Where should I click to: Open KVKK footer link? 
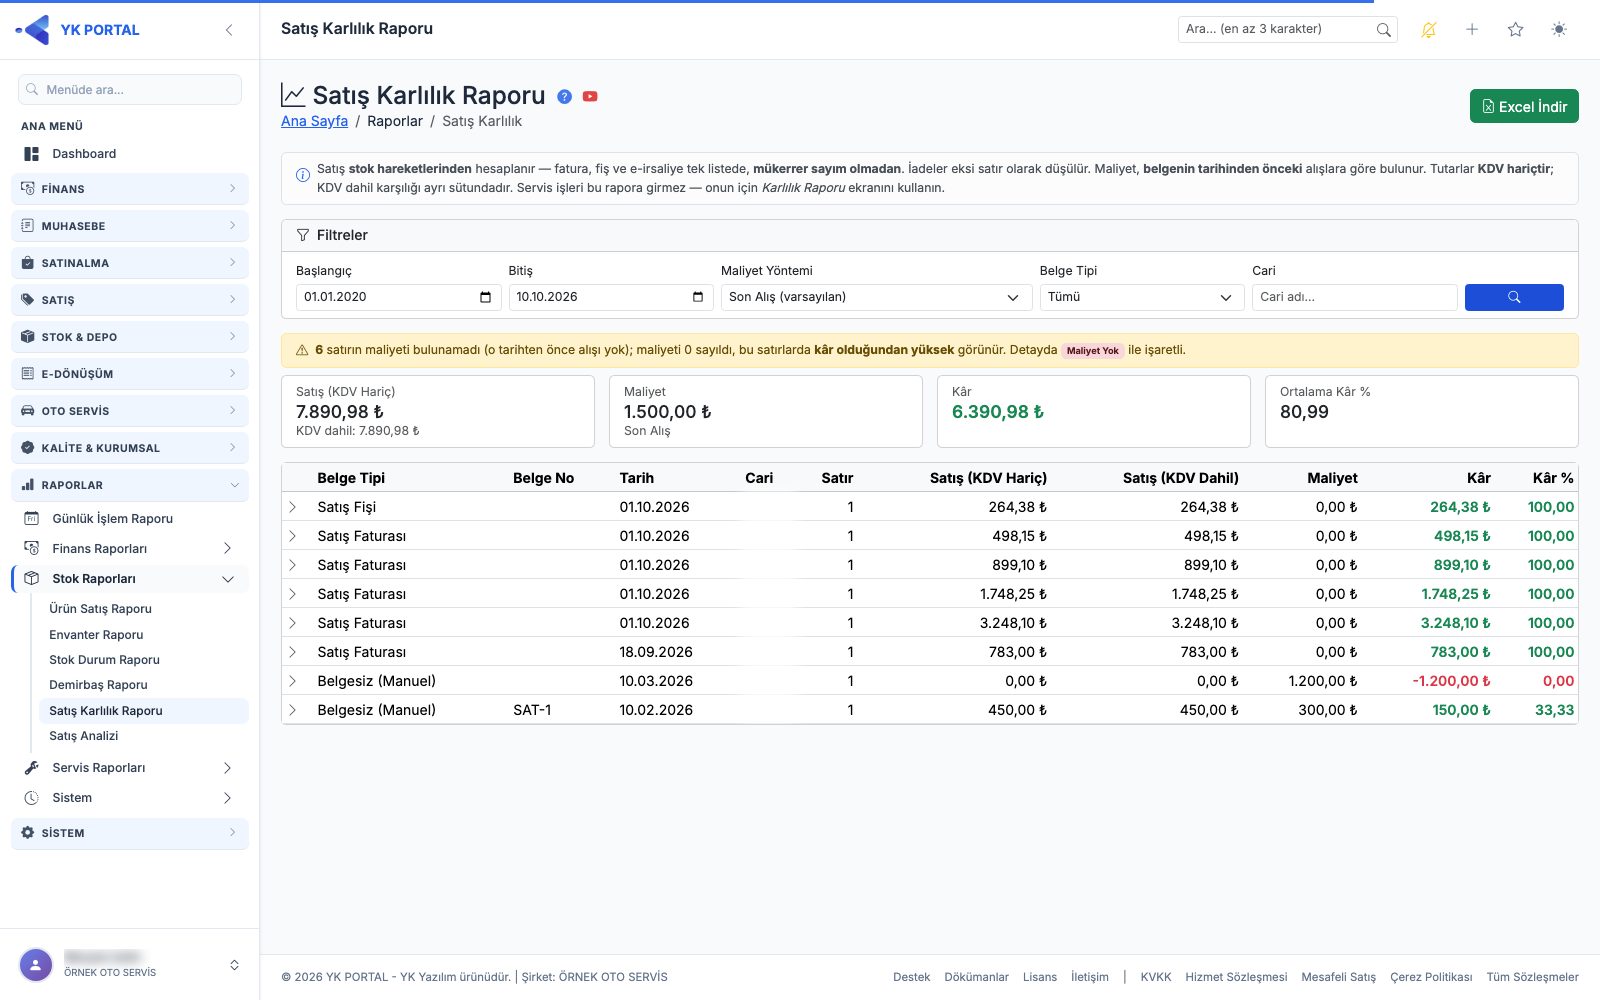pos(1156,977)
